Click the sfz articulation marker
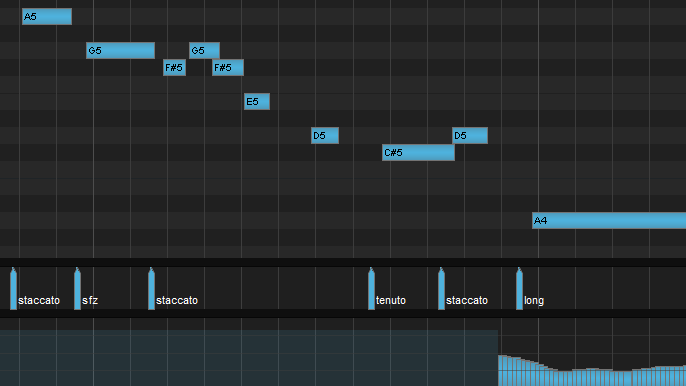Screen dimensions: 686x386 (77, 289)
